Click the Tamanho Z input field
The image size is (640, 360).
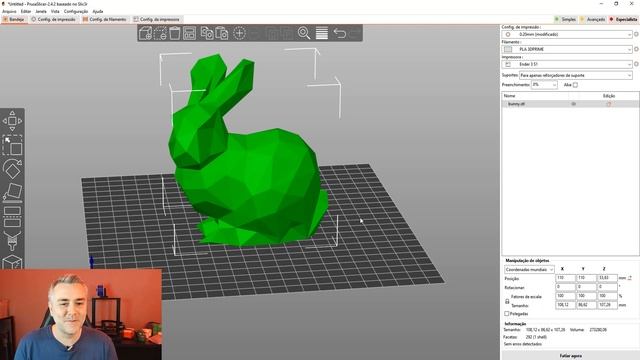(607, 305)
